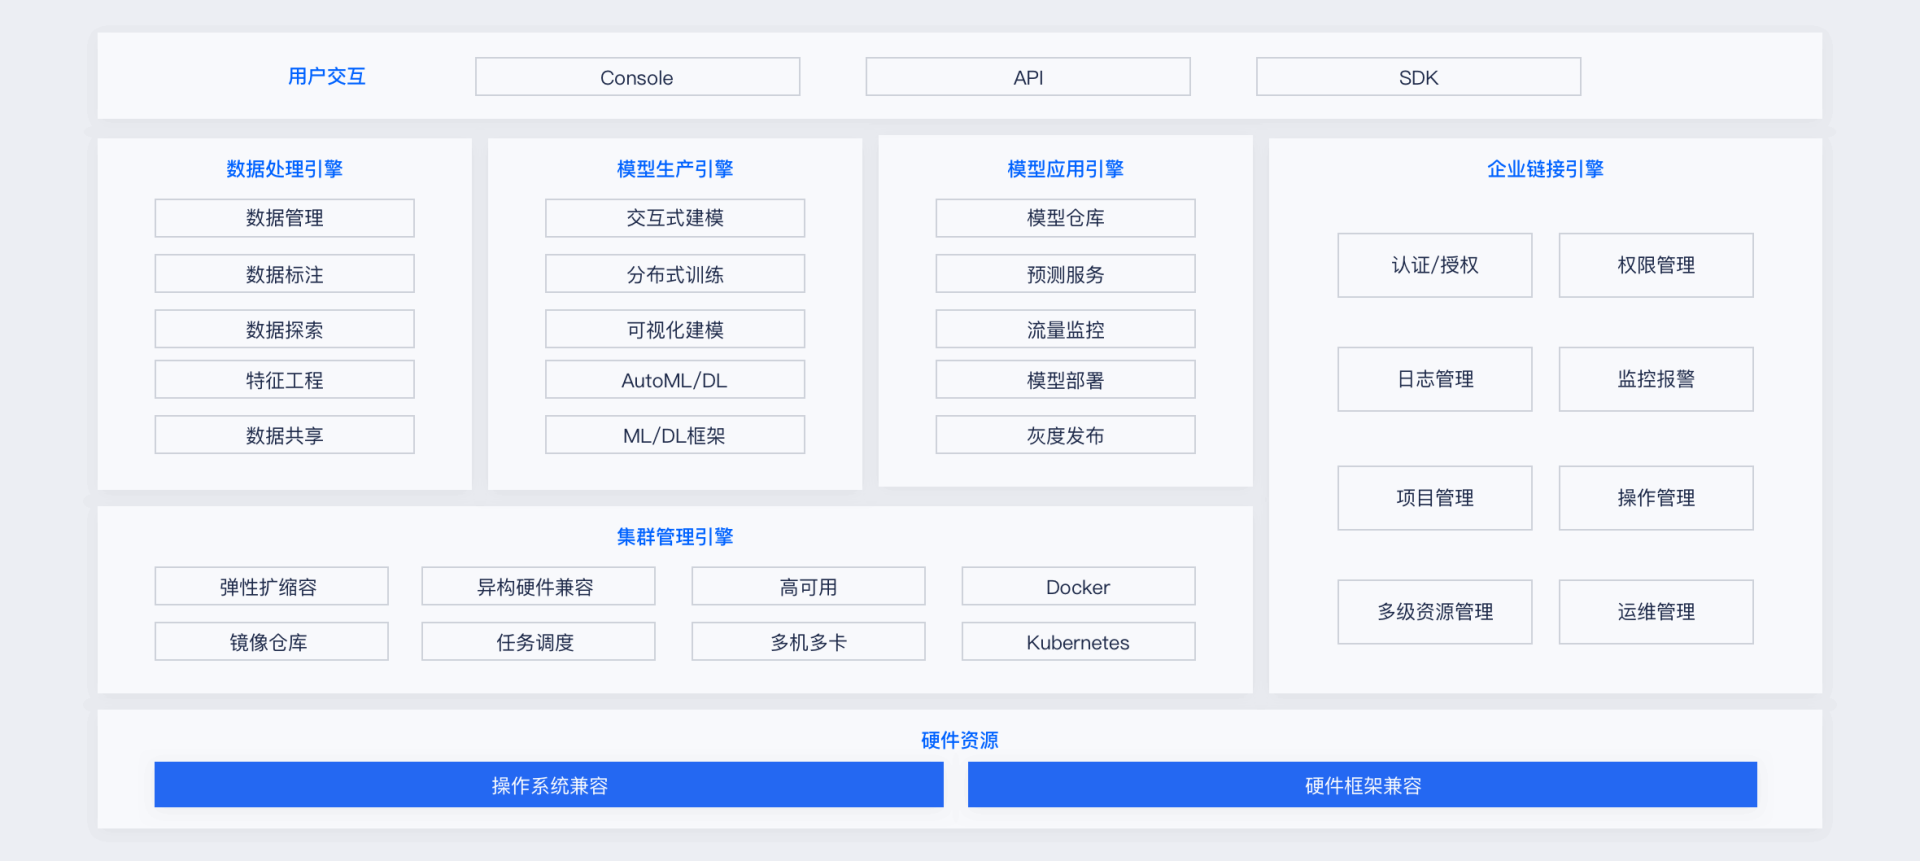
Task: Click the SDK box
Action: pos(1418,77)
